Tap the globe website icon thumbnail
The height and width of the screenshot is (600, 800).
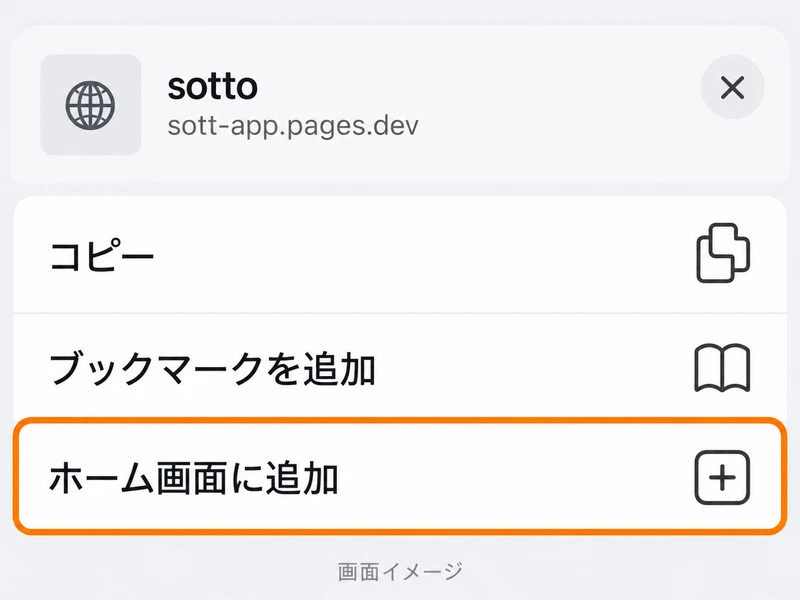pyautogui.click(x=91, y=105)
